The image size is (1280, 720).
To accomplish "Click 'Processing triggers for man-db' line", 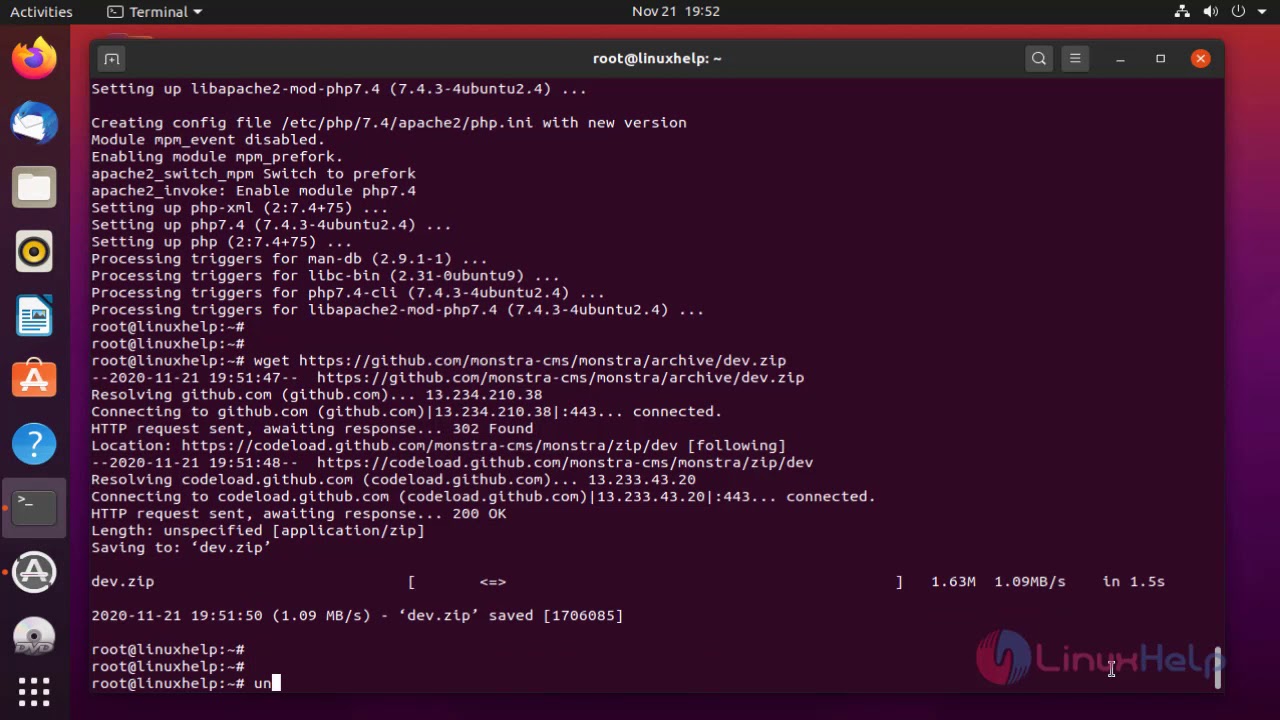I will [289, 259].
